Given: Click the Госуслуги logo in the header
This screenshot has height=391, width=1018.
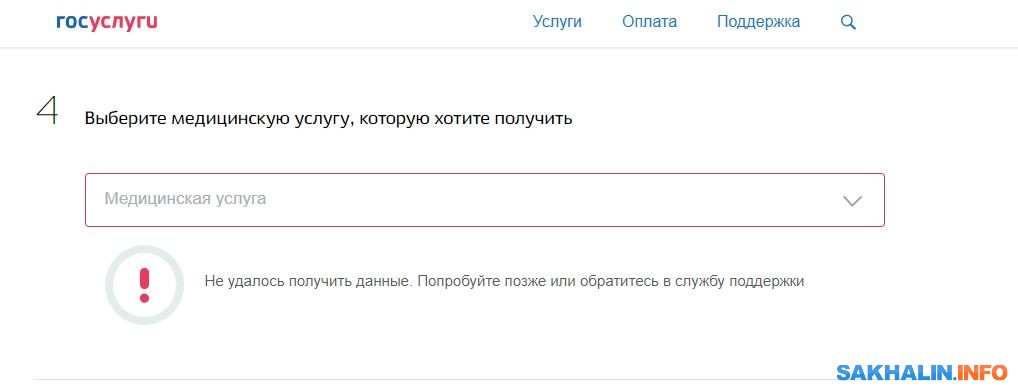Looking at the screenshot, I should click(107, 23).
